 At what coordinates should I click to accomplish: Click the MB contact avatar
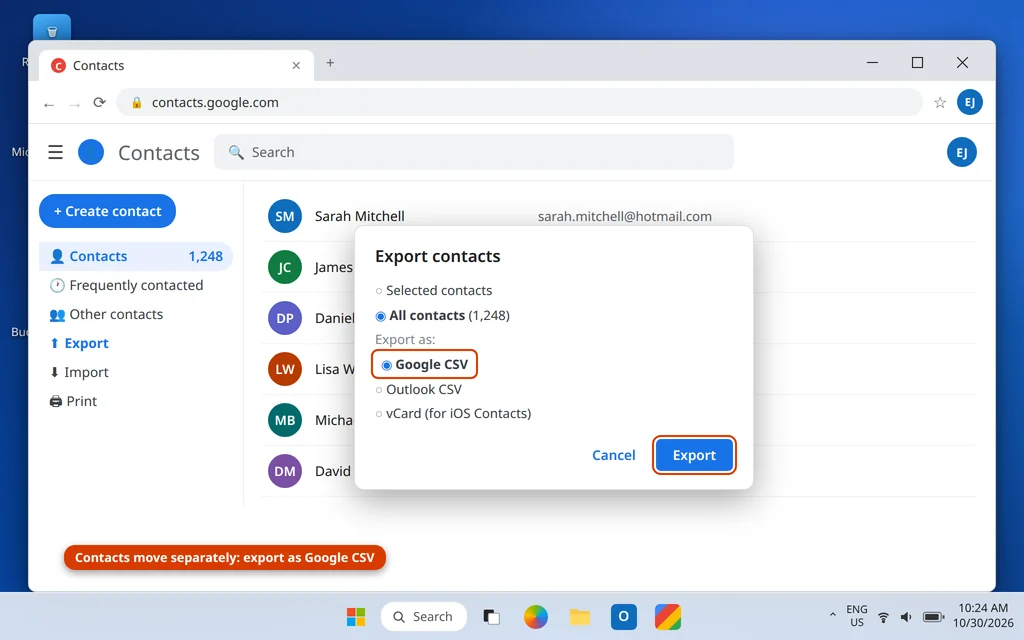click(x=285, y=420)
